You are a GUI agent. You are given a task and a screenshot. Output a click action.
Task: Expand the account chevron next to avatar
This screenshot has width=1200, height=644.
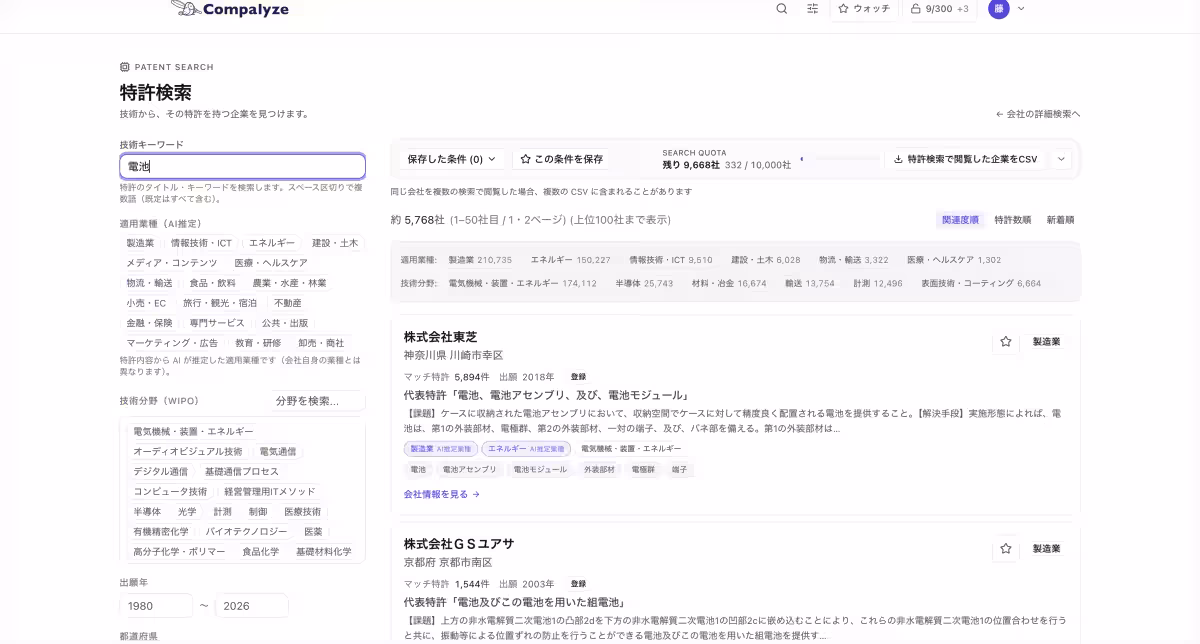point(1021,8)
